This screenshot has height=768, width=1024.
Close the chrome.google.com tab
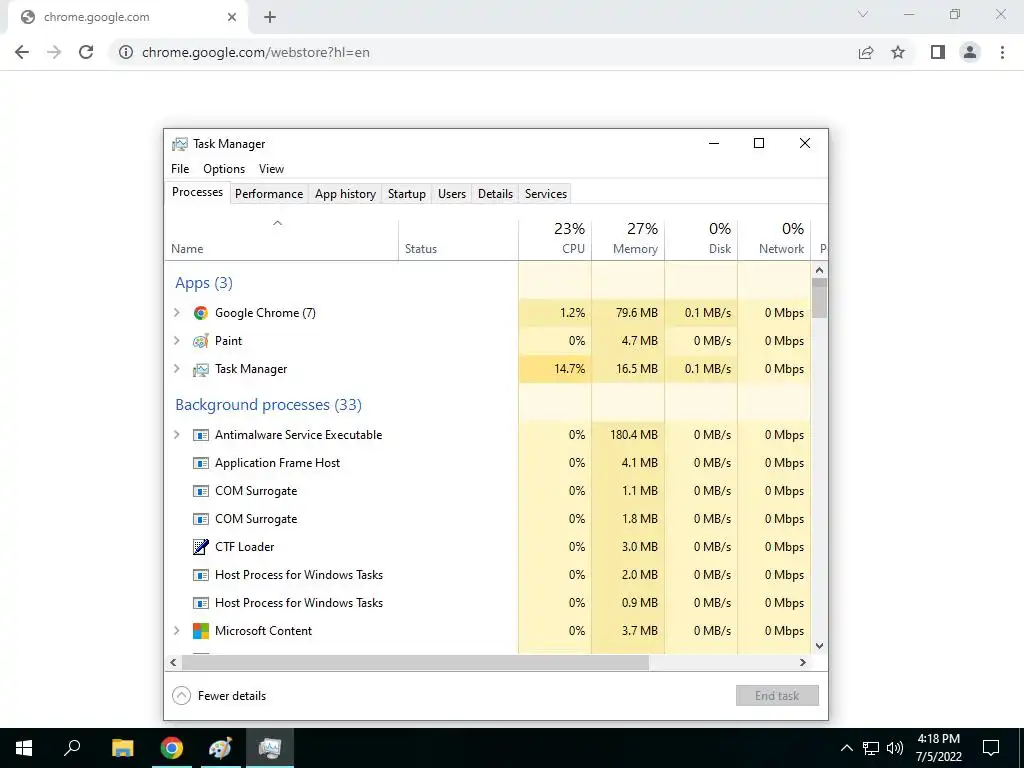click(232, 18)
